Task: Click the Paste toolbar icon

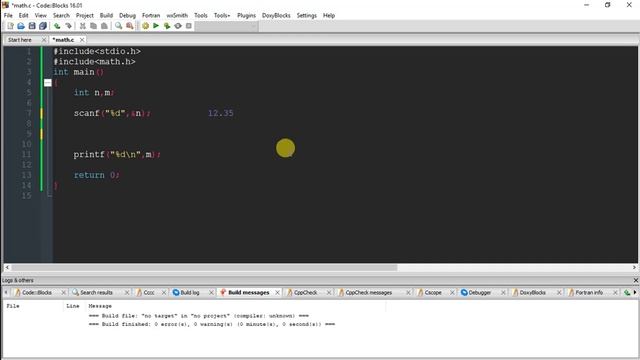Action: (x=104, y=26)
